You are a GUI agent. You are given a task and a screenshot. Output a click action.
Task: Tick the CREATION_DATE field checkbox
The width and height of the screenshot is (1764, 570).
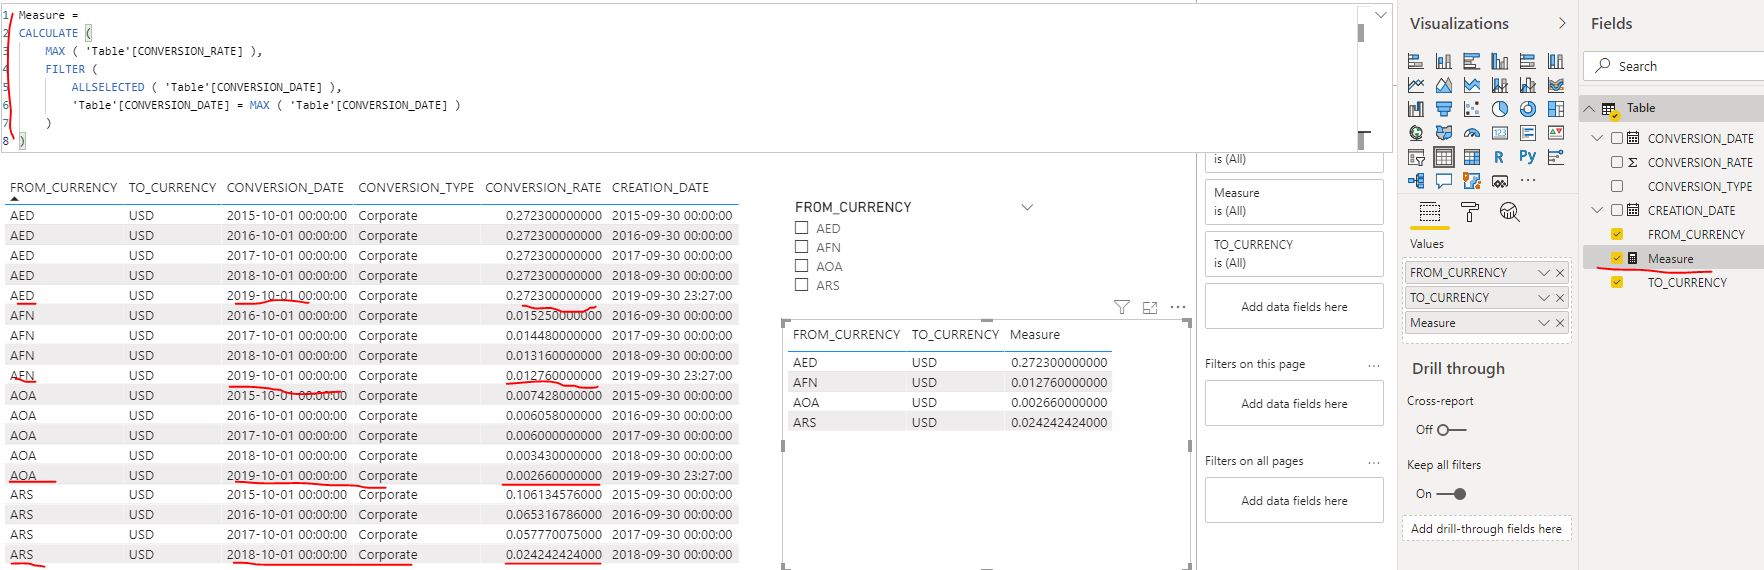(1617, 210)
